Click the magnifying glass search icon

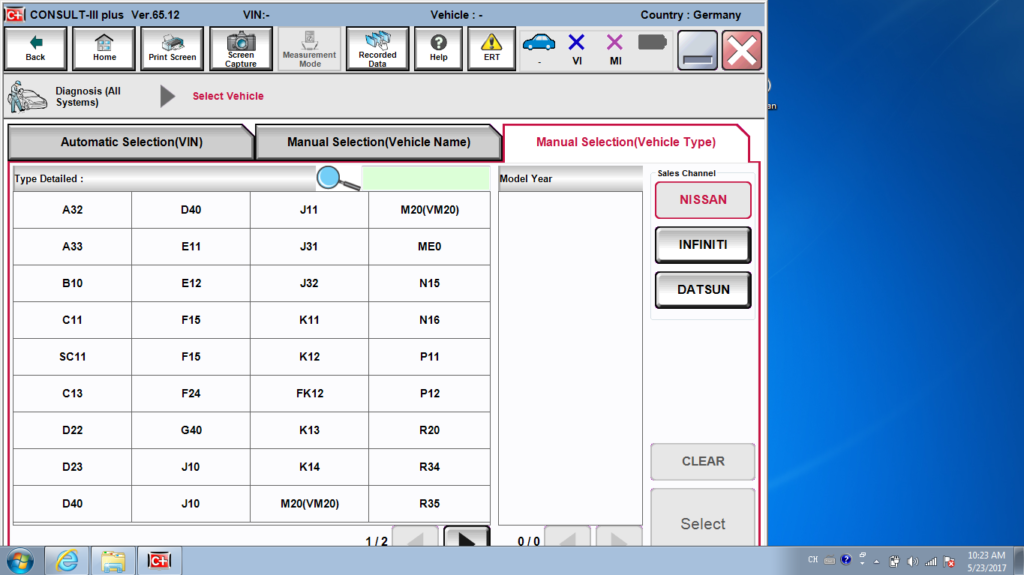337,179
